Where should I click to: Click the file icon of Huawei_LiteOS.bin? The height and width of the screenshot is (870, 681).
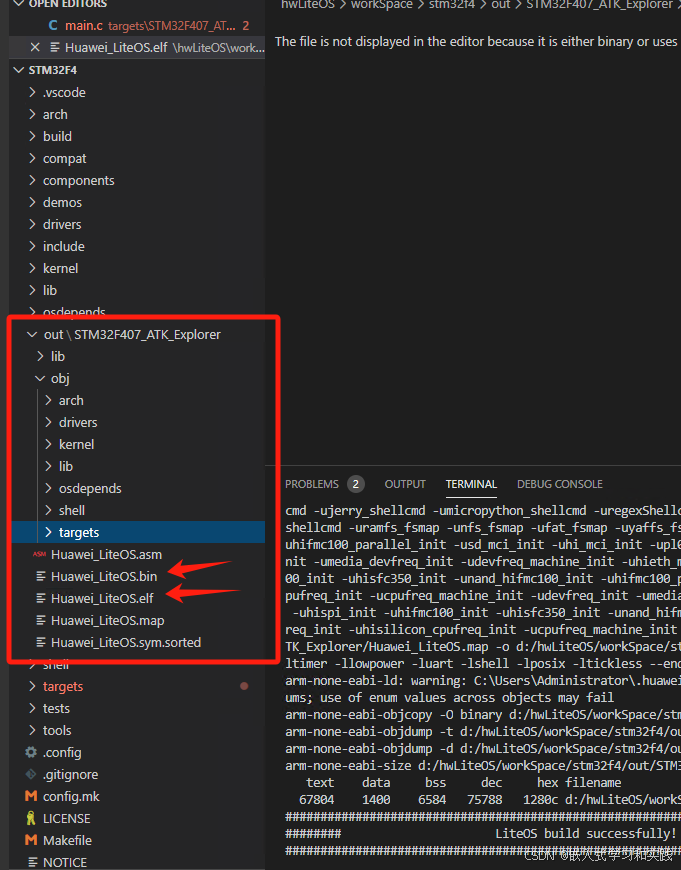[41, 576]
